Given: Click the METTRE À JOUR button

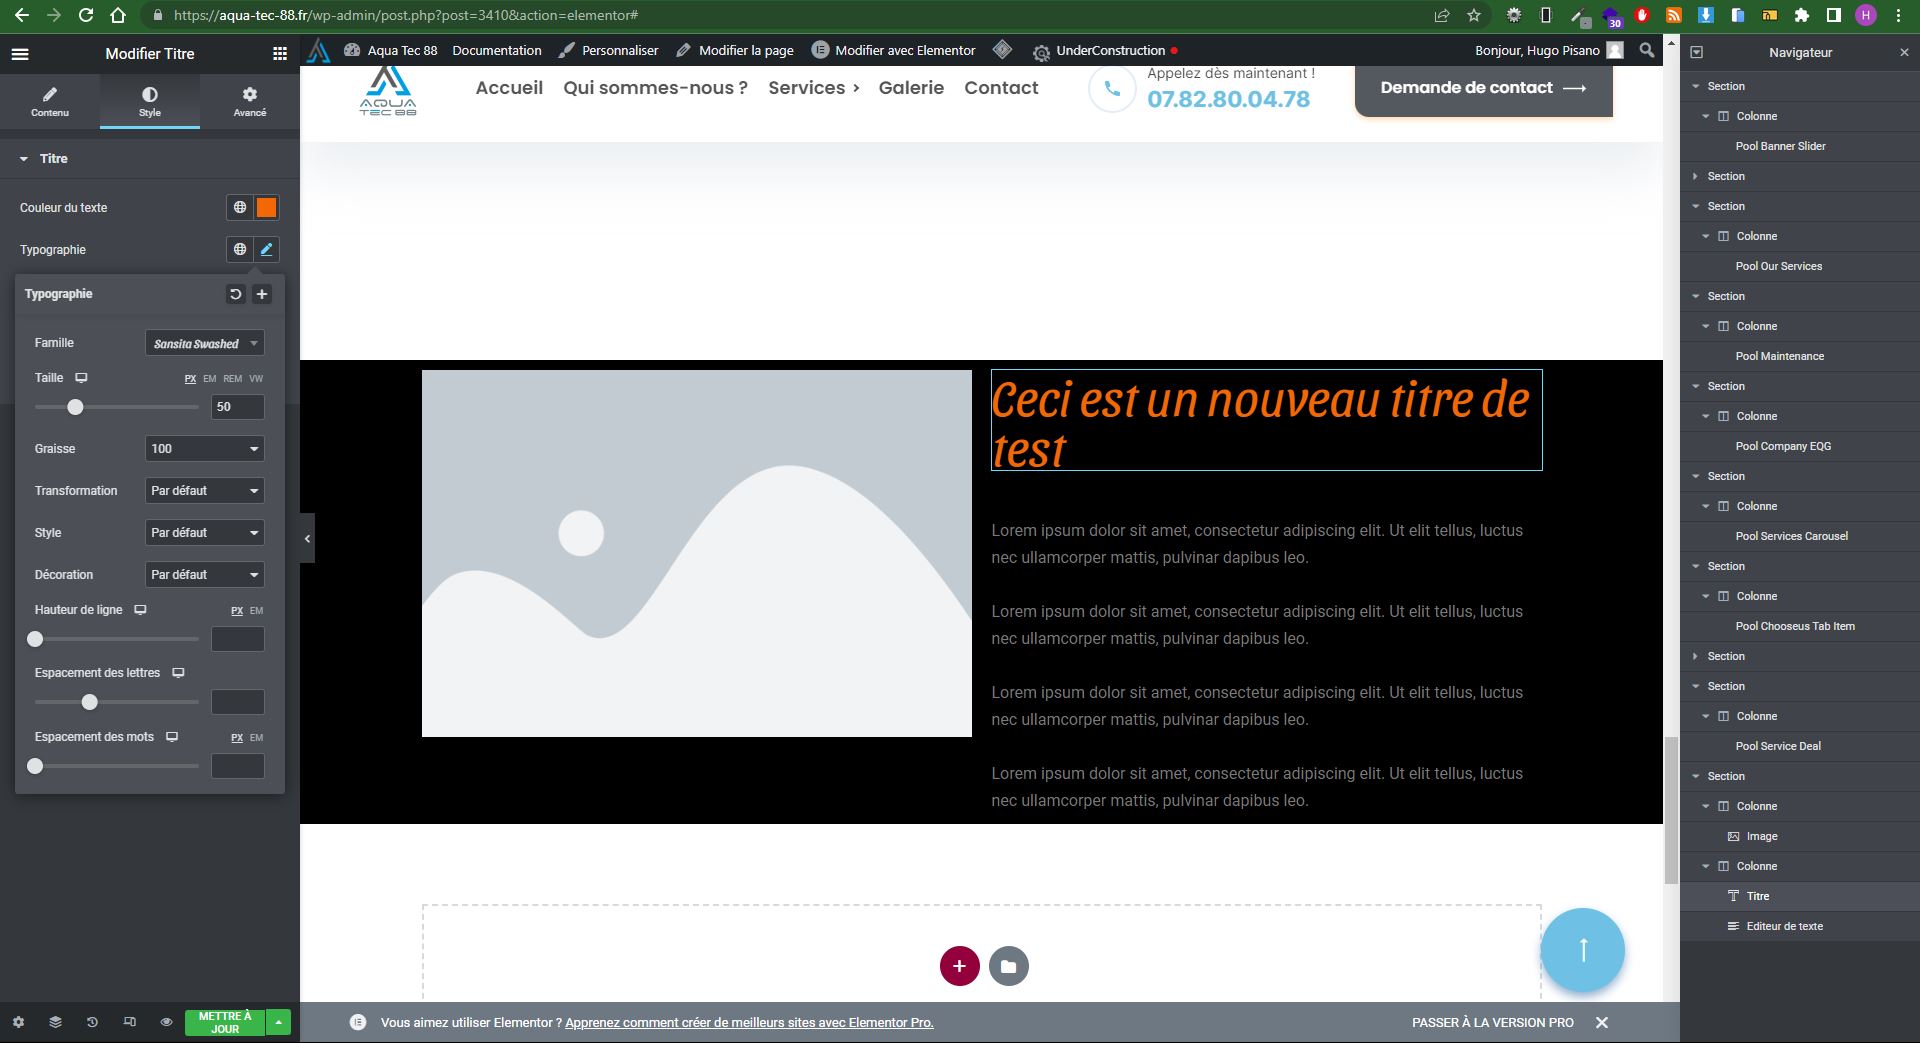Looking at the screenshot, I should (x=225, y=1022).
